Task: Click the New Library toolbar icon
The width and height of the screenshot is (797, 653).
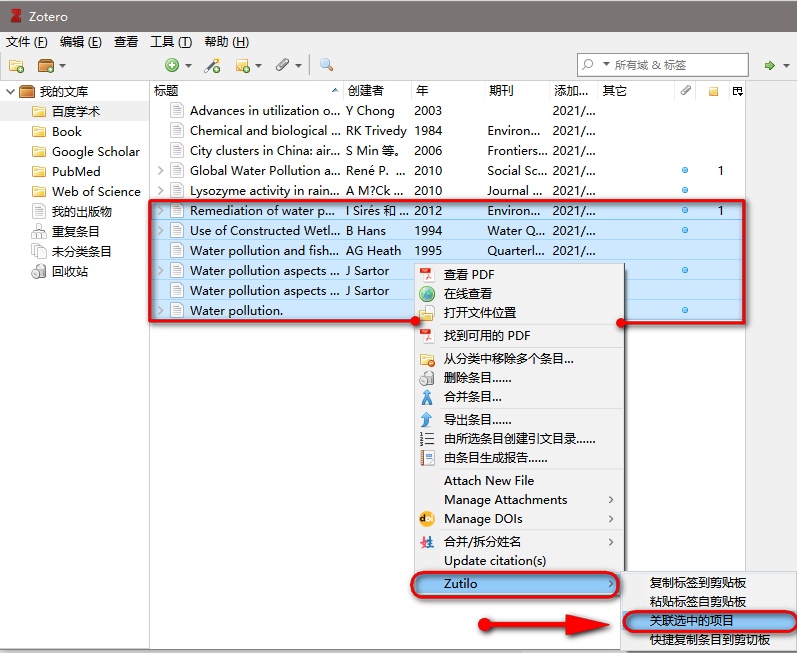Action: click(46, 66)
